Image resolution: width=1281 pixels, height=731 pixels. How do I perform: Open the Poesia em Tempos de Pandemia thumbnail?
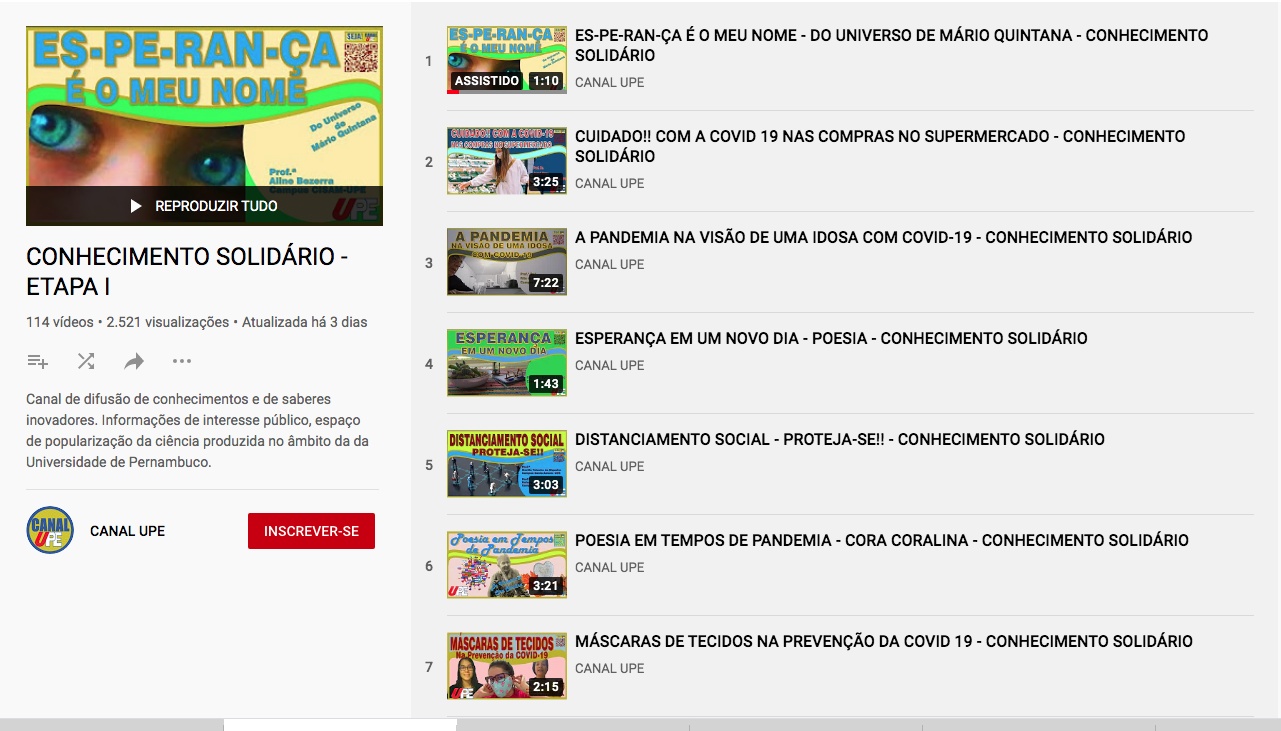click(506, 565)
